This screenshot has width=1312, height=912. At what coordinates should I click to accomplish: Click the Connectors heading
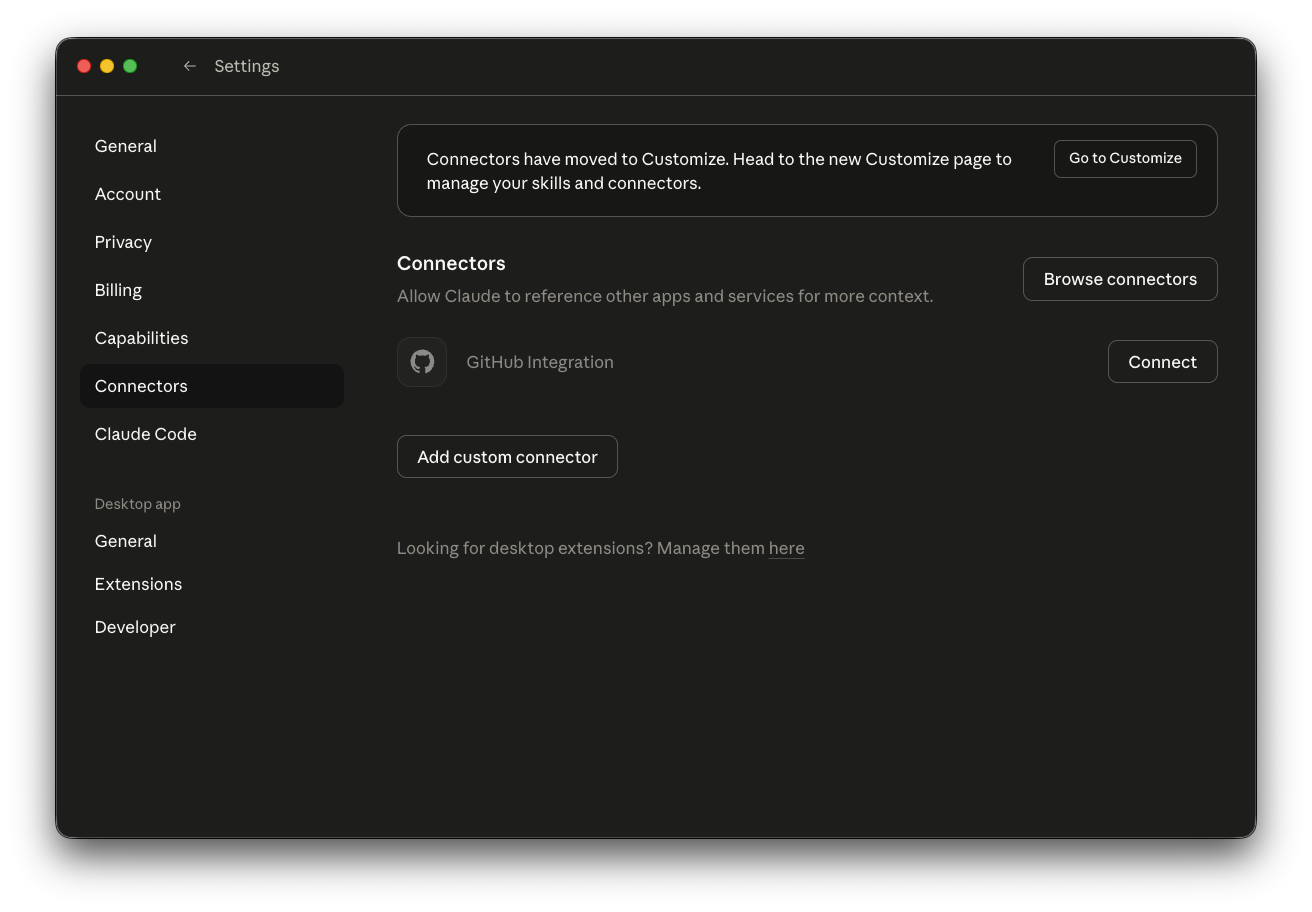[451, 263]
